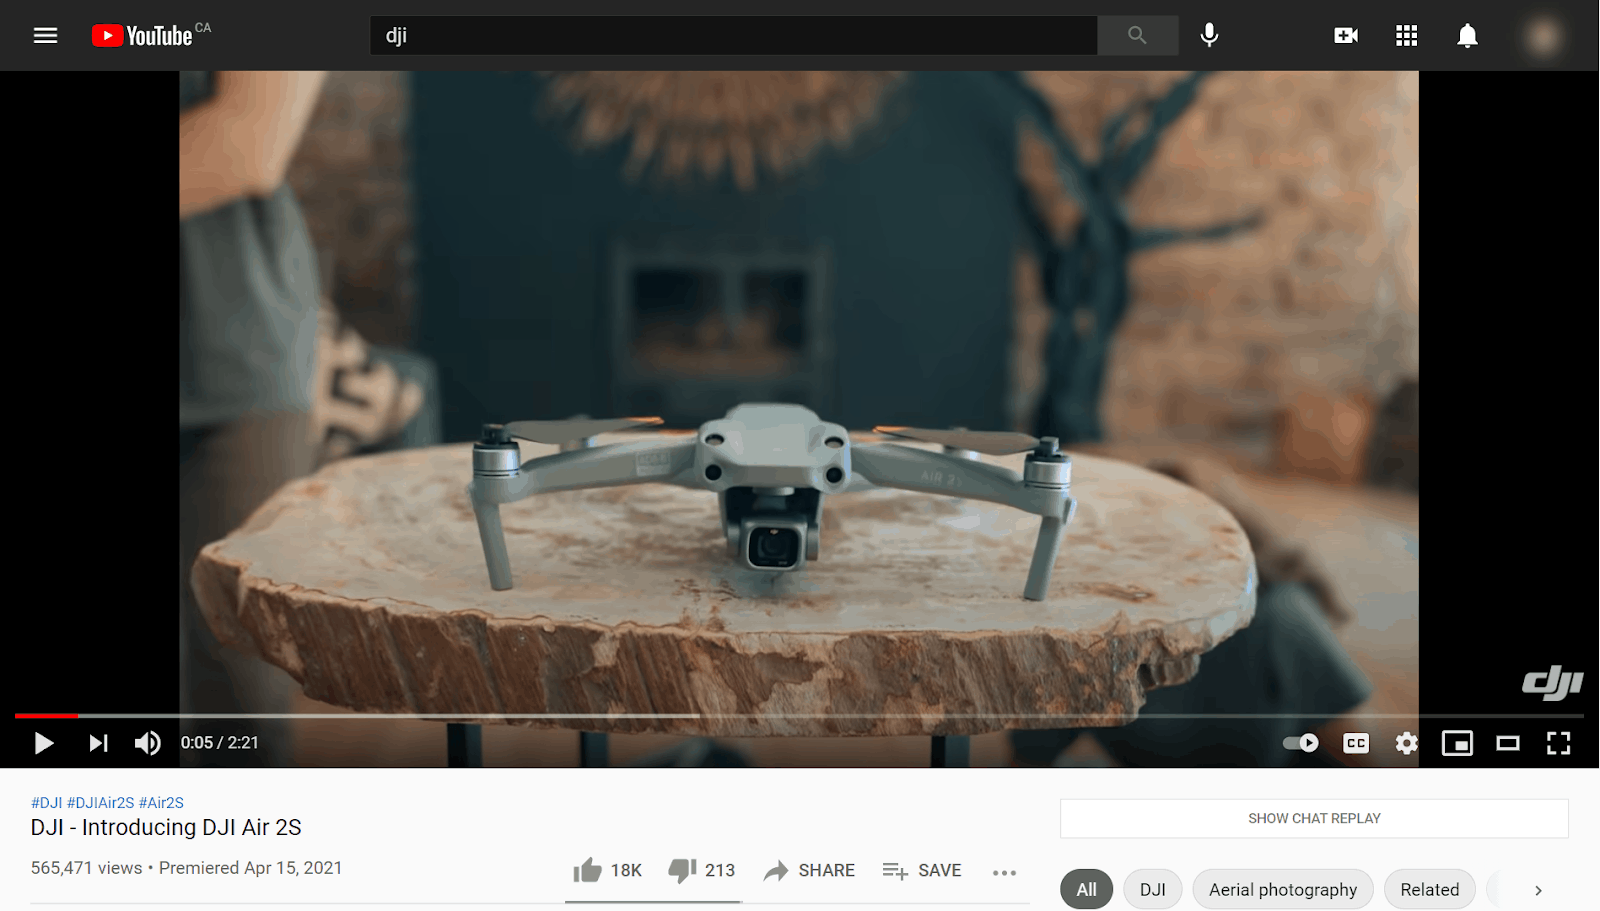Click the 0:05 / 2:21 time display
Image resolution: width=1600 pixels, height=911 pixels.
coord(219,743)
